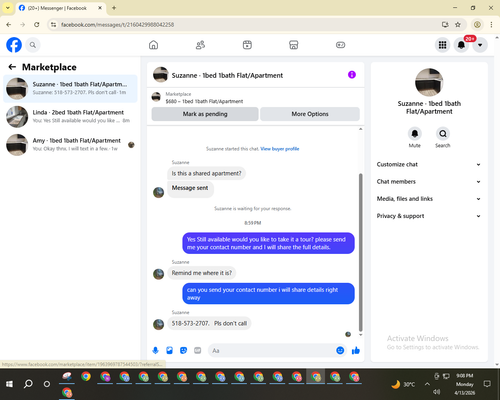Select the "518-573-2707. Pls don't call" message
The image size is (500, 400).
(209, 323)
